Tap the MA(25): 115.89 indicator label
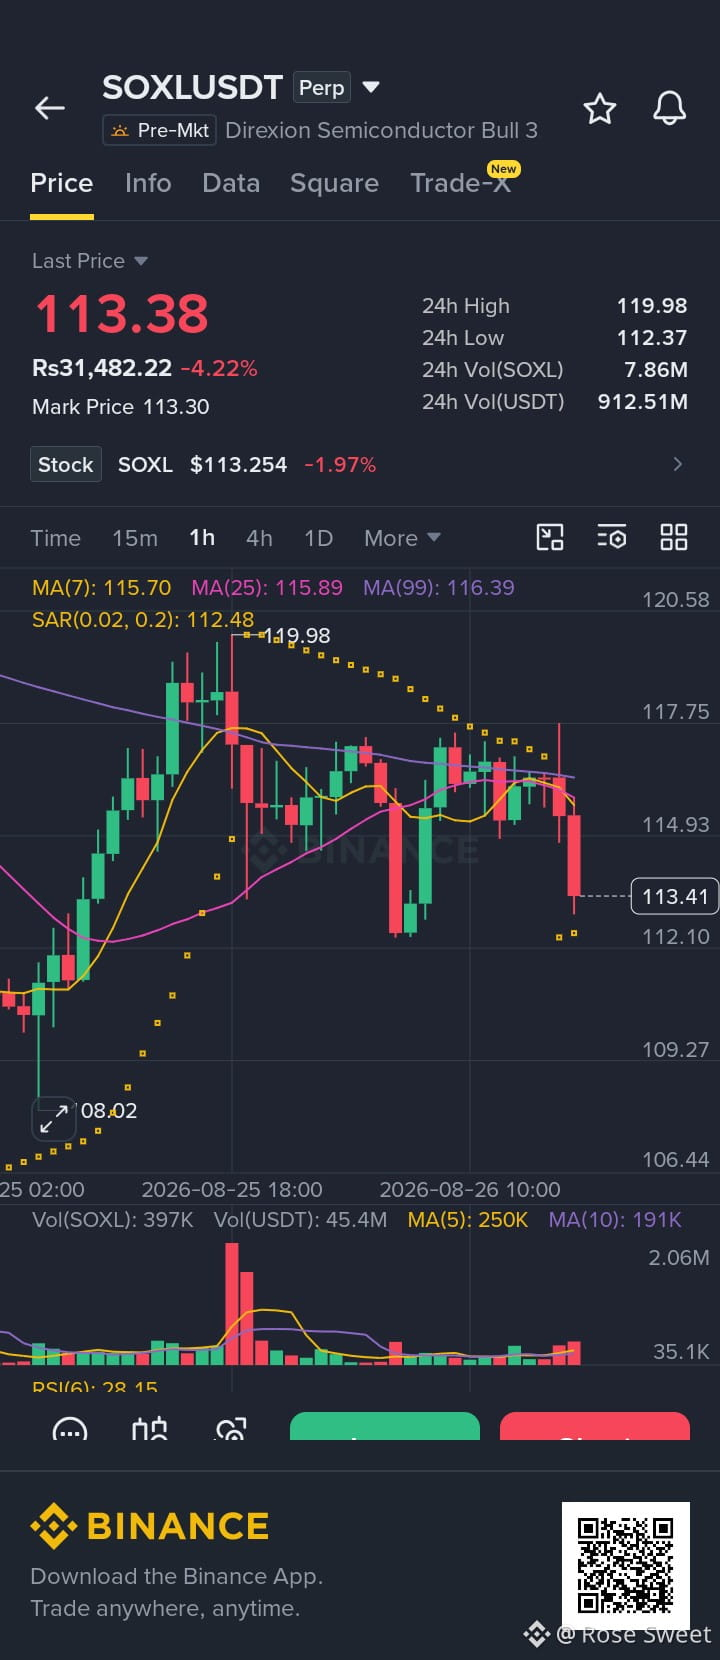This screenshot has width=720, height=1660. [267, 588]
